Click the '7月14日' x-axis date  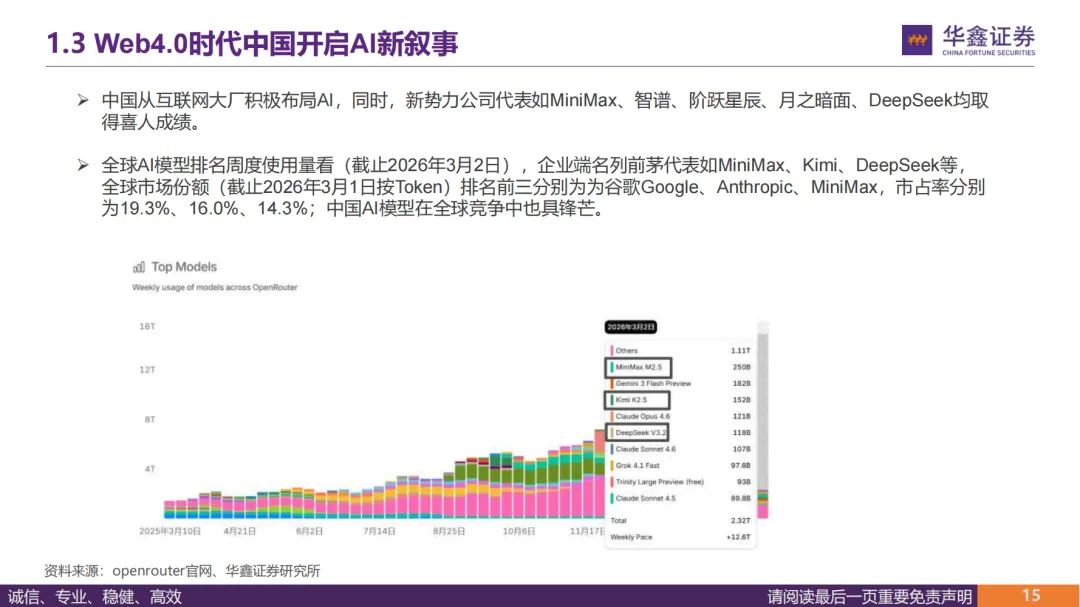coord(380,531)
